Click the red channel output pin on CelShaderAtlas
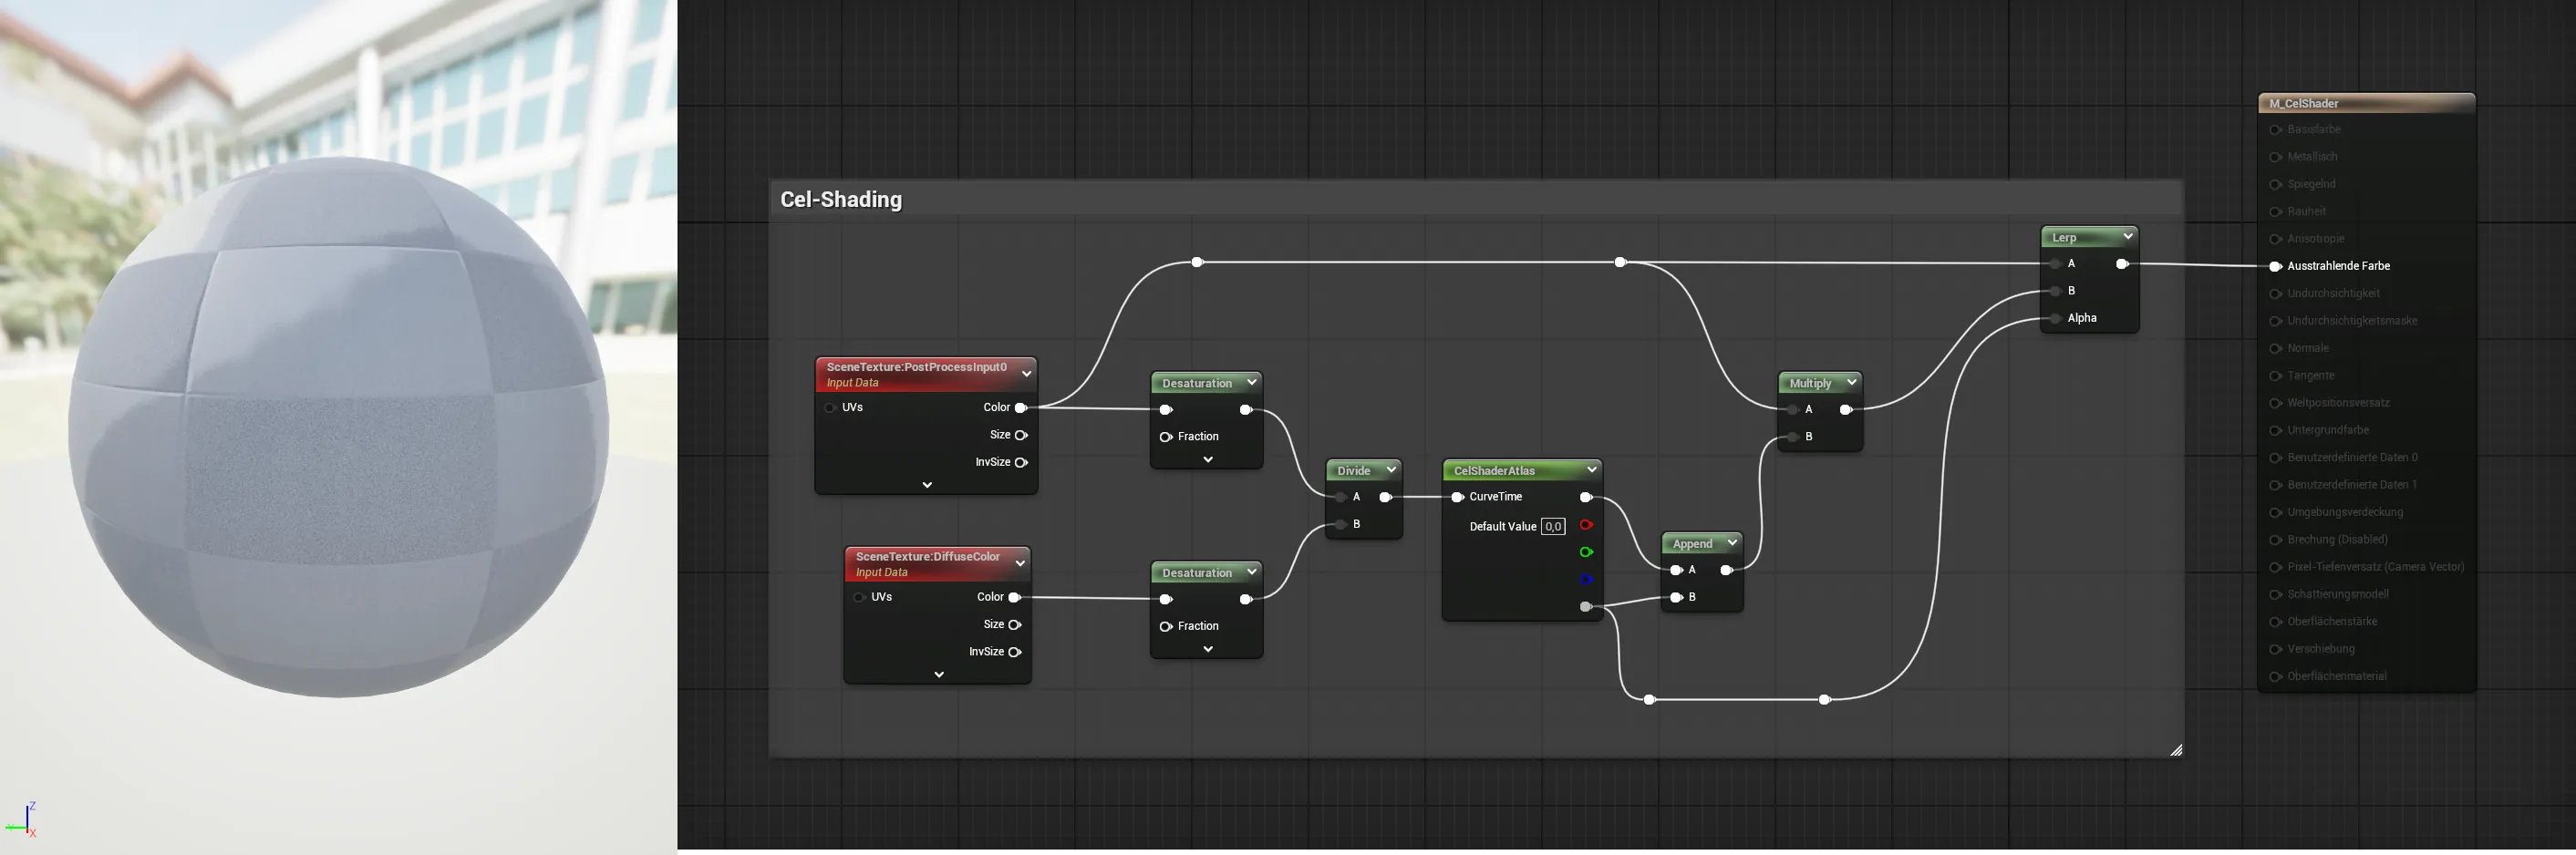 (1586, 525)
